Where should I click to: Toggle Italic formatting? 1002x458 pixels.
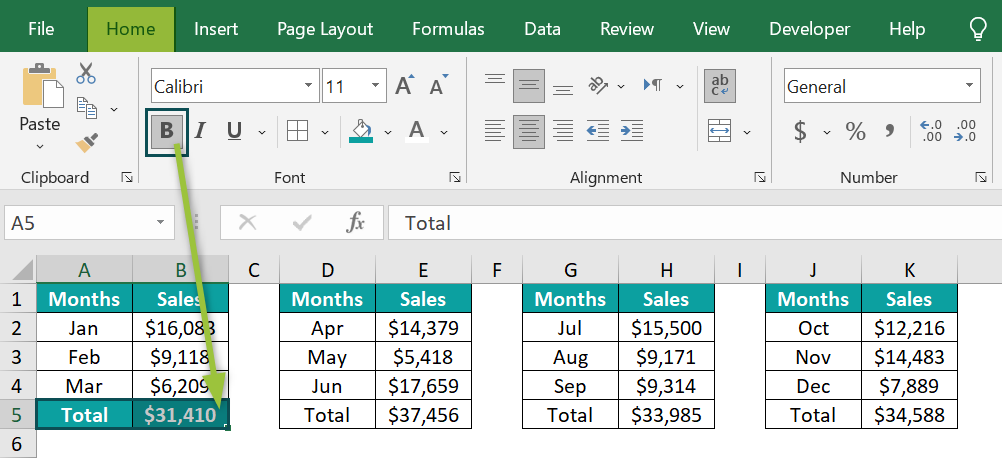pos(200,131)
